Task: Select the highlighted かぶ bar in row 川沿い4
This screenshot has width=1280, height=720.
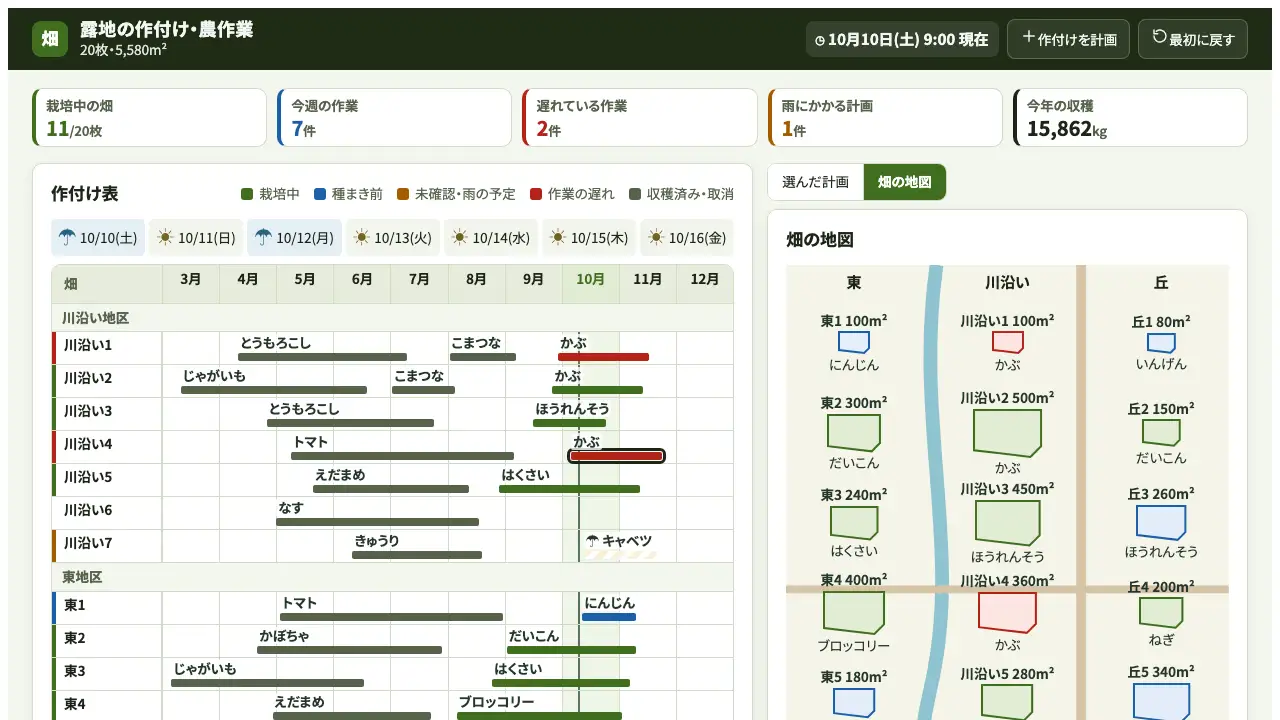Action: click(617, 456)
